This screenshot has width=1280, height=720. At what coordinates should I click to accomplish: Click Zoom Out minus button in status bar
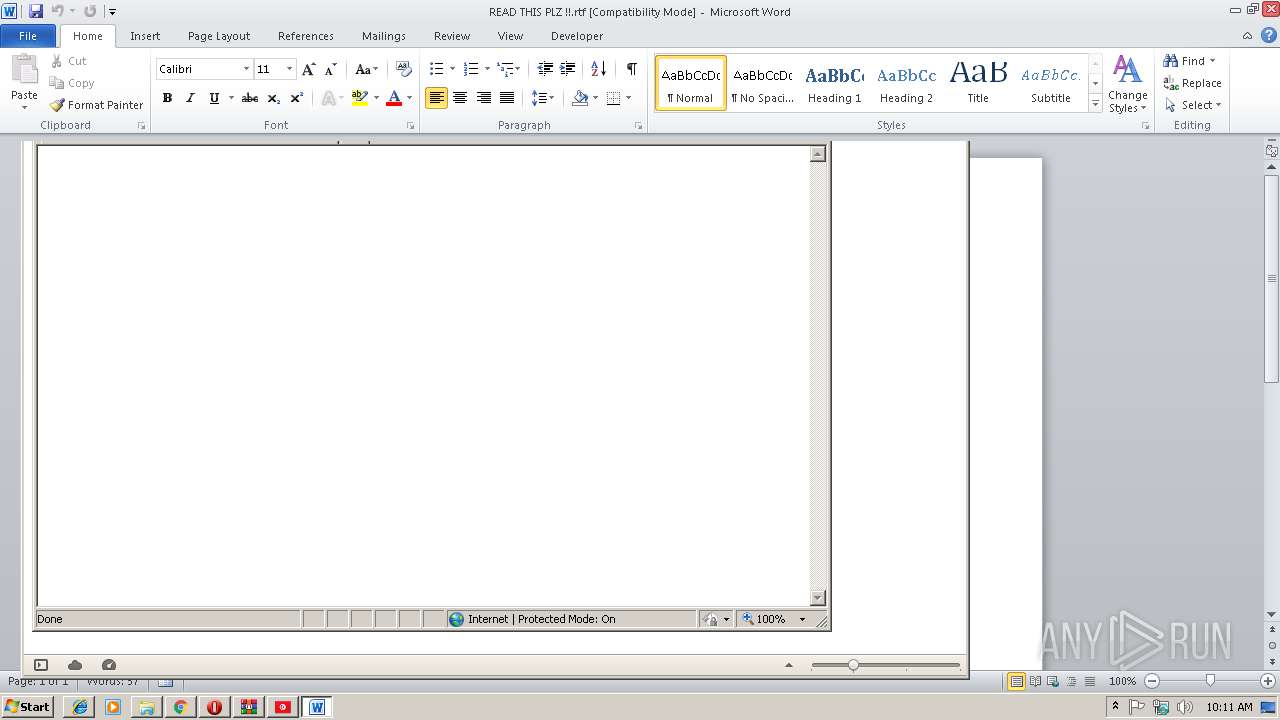[x=1152, y=681]
